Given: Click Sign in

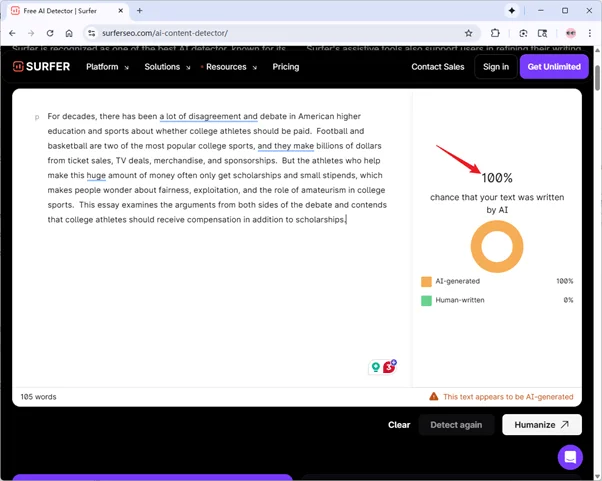Looking at the screenshot, I should [495, 67].
